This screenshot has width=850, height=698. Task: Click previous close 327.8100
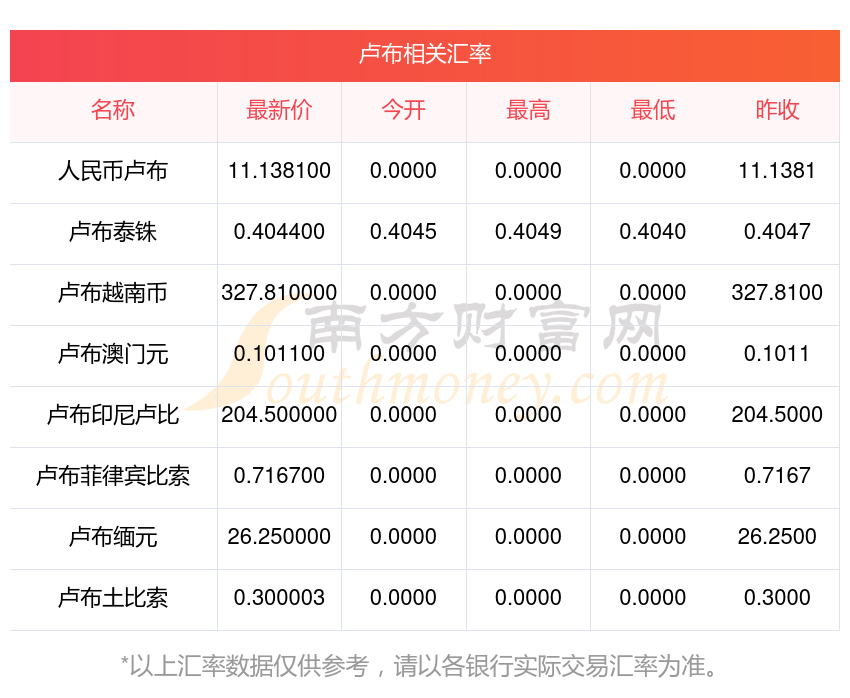click(777, 293)
